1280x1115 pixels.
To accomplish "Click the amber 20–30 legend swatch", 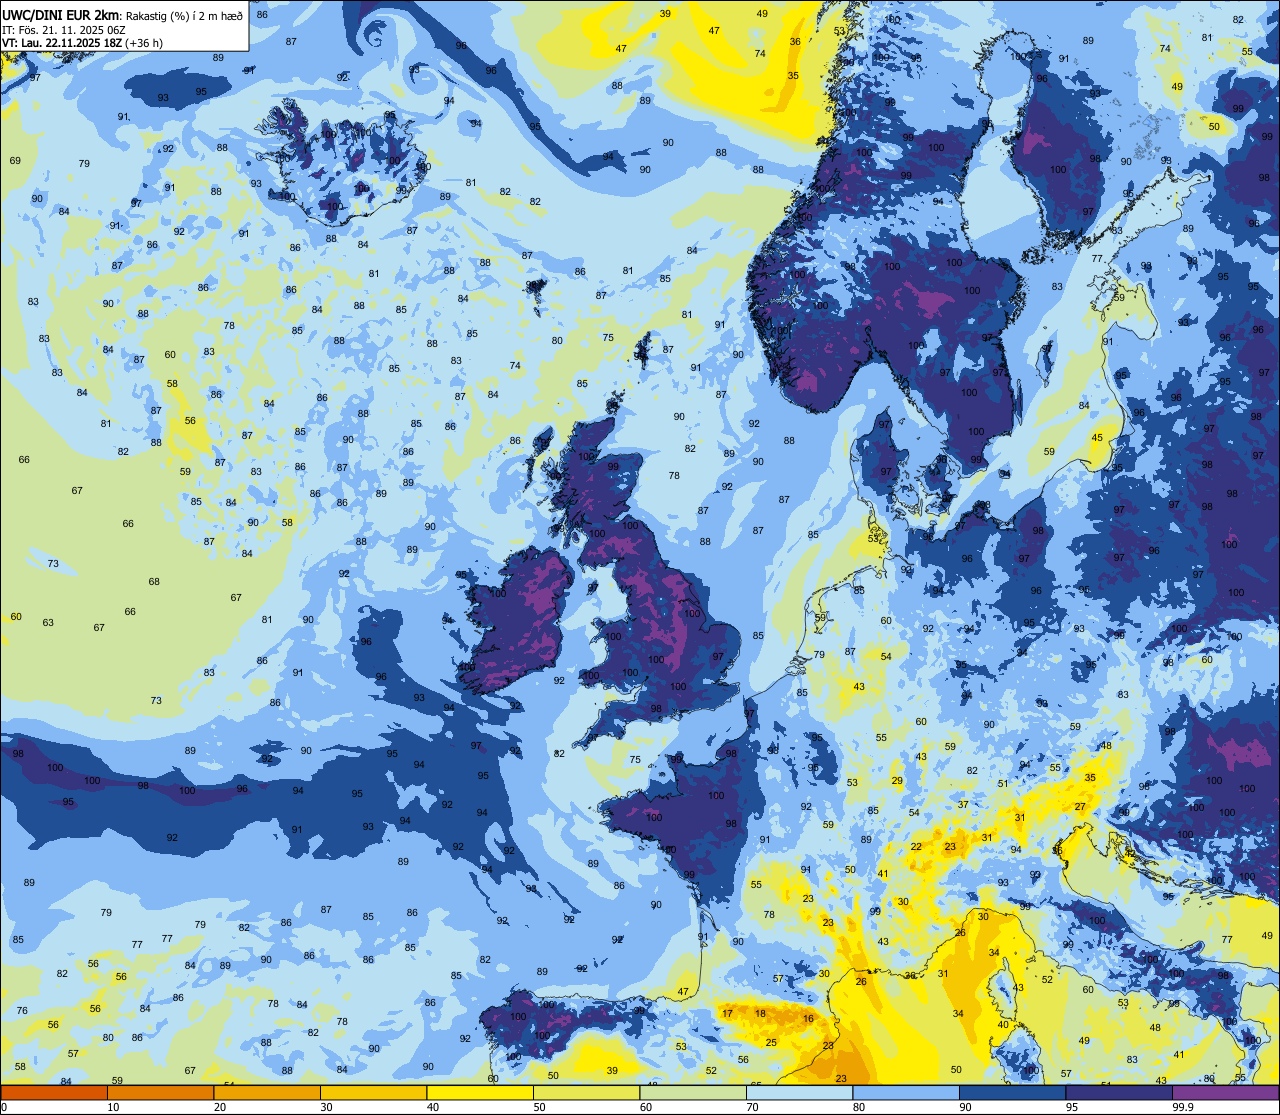I will pos(267,1092).
